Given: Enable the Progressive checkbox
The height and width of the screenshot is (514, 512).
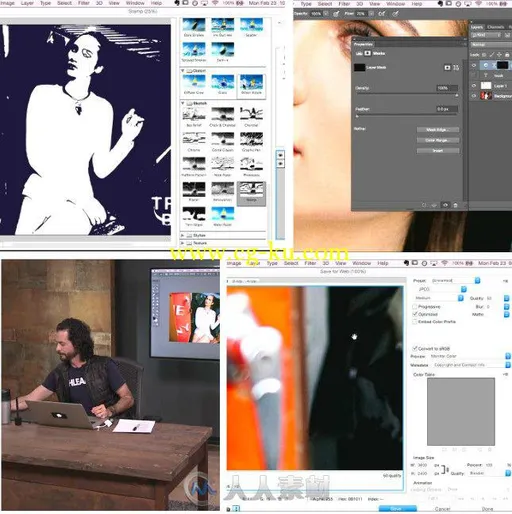Looking at the screenshot, I should click(415, 307).
